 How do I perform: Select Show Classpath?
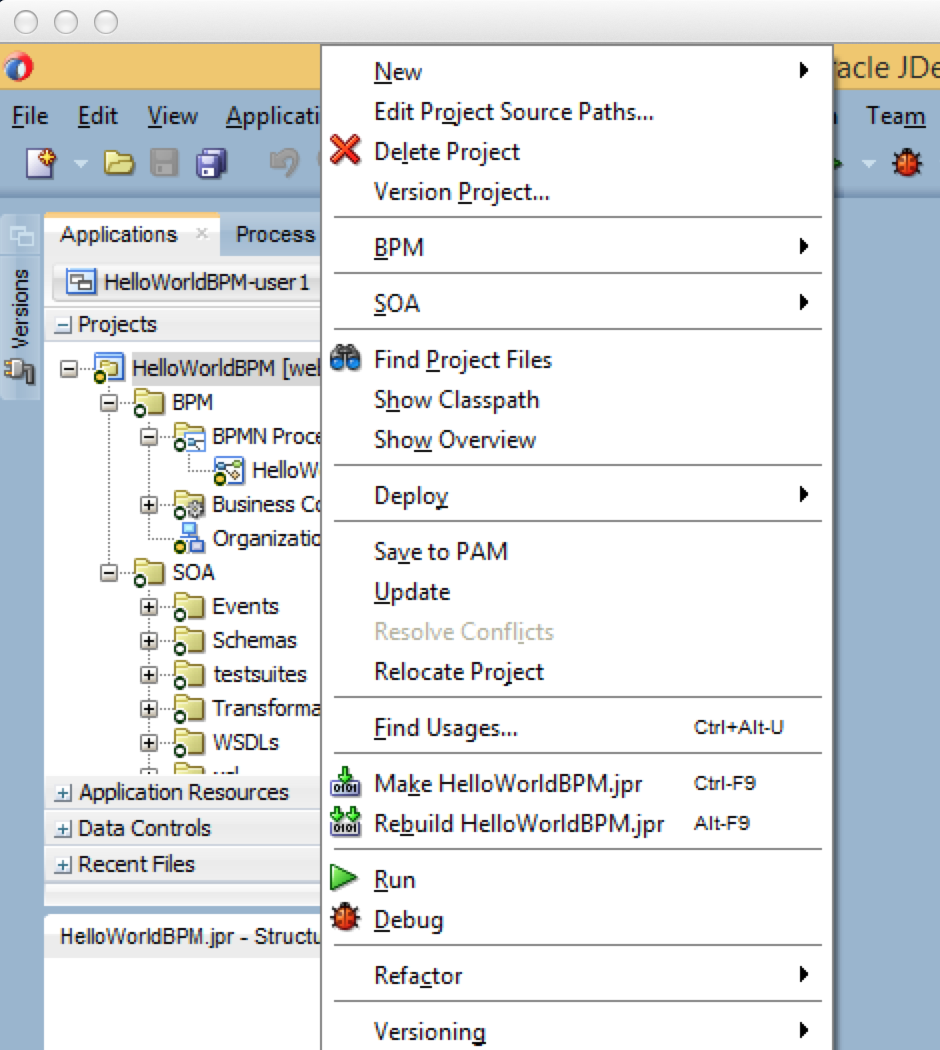578,400
